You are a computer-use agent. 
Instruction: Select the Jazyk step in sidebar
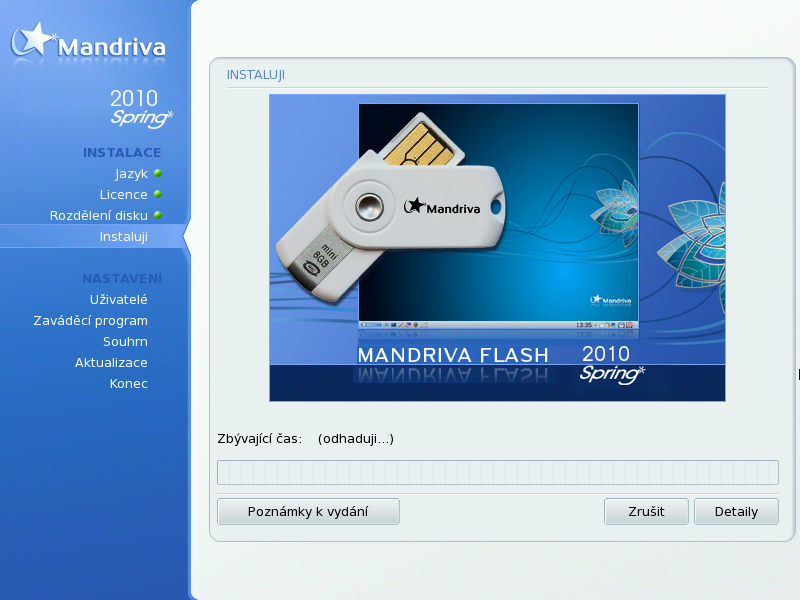(131, 174)
